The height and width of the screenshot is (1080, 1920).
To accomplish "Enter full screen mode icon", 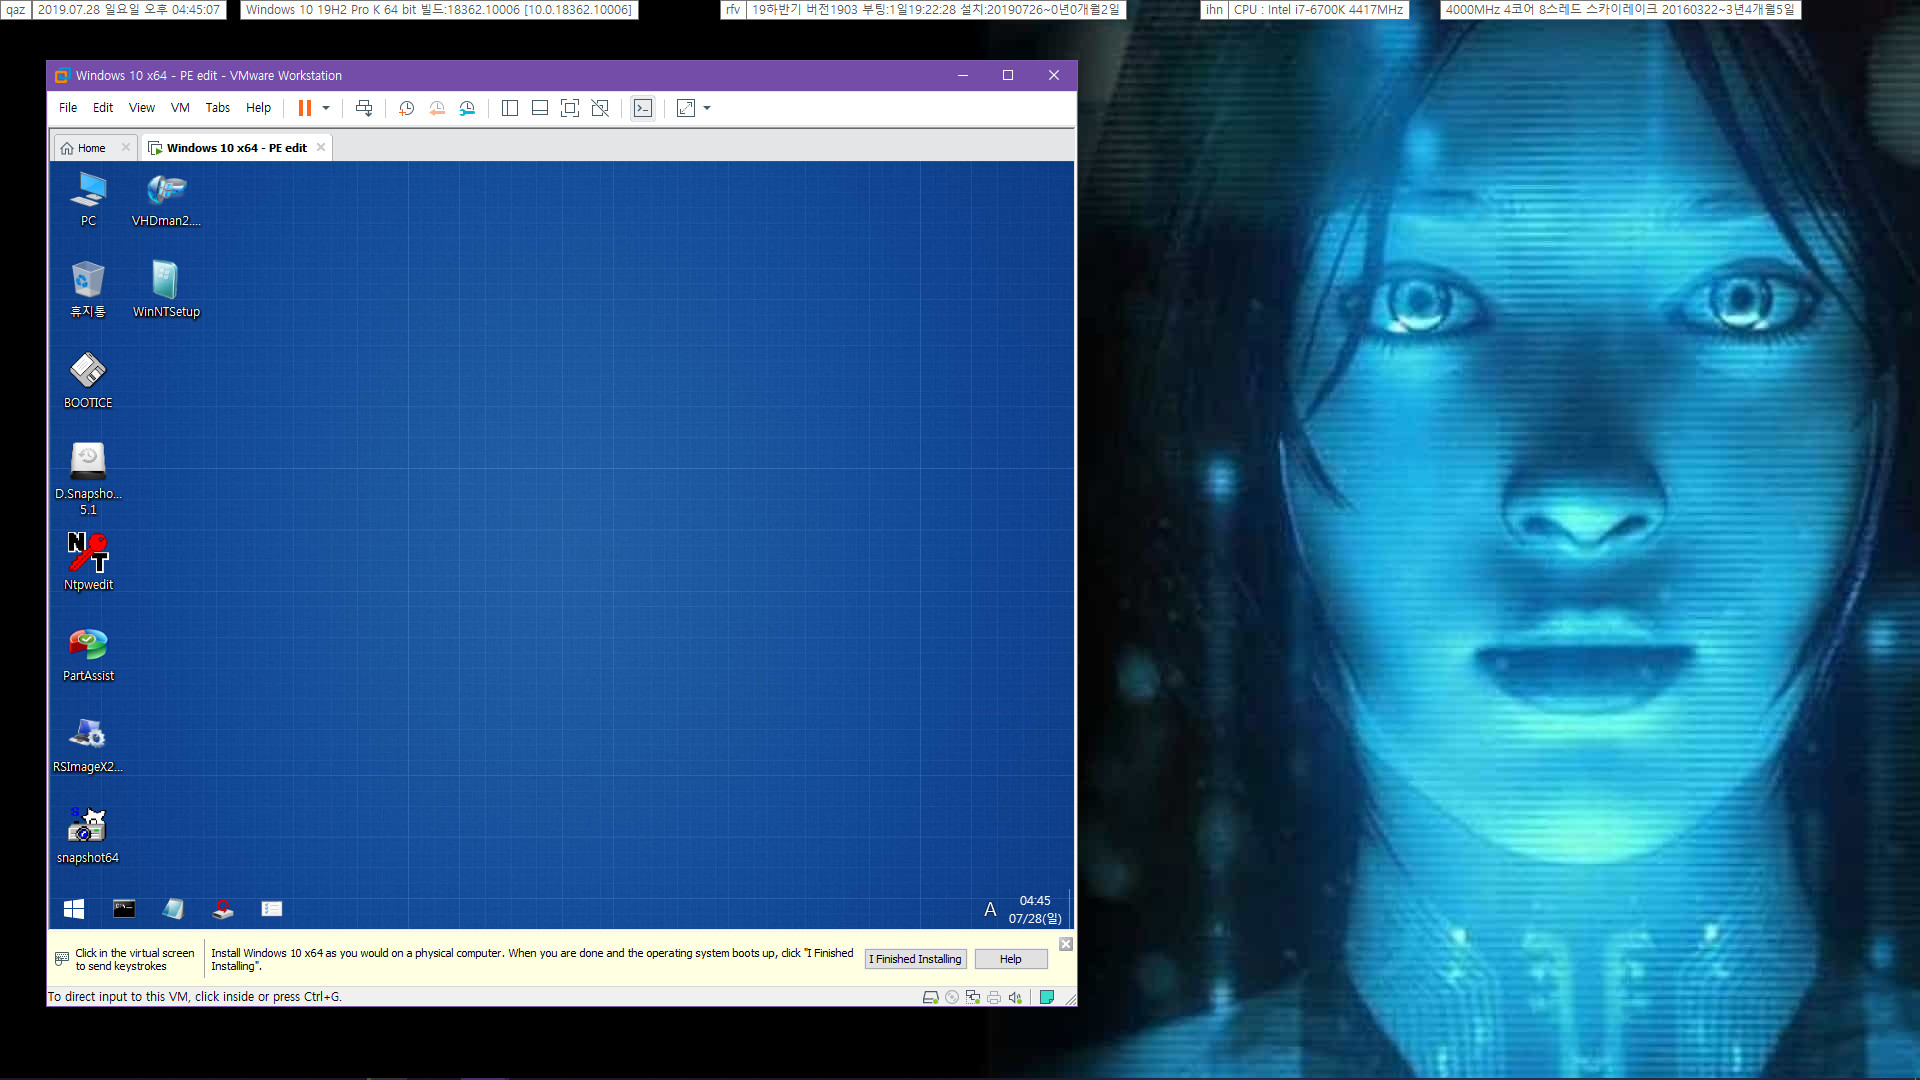I will (x=570, y=108).
